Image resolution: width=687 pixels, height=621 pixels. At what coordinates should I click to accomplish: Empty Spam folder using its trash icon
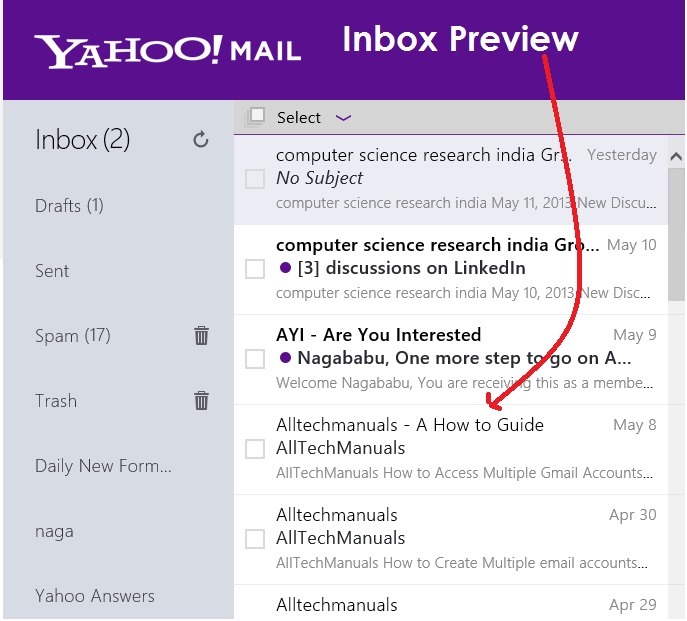(x=202, y=336)
